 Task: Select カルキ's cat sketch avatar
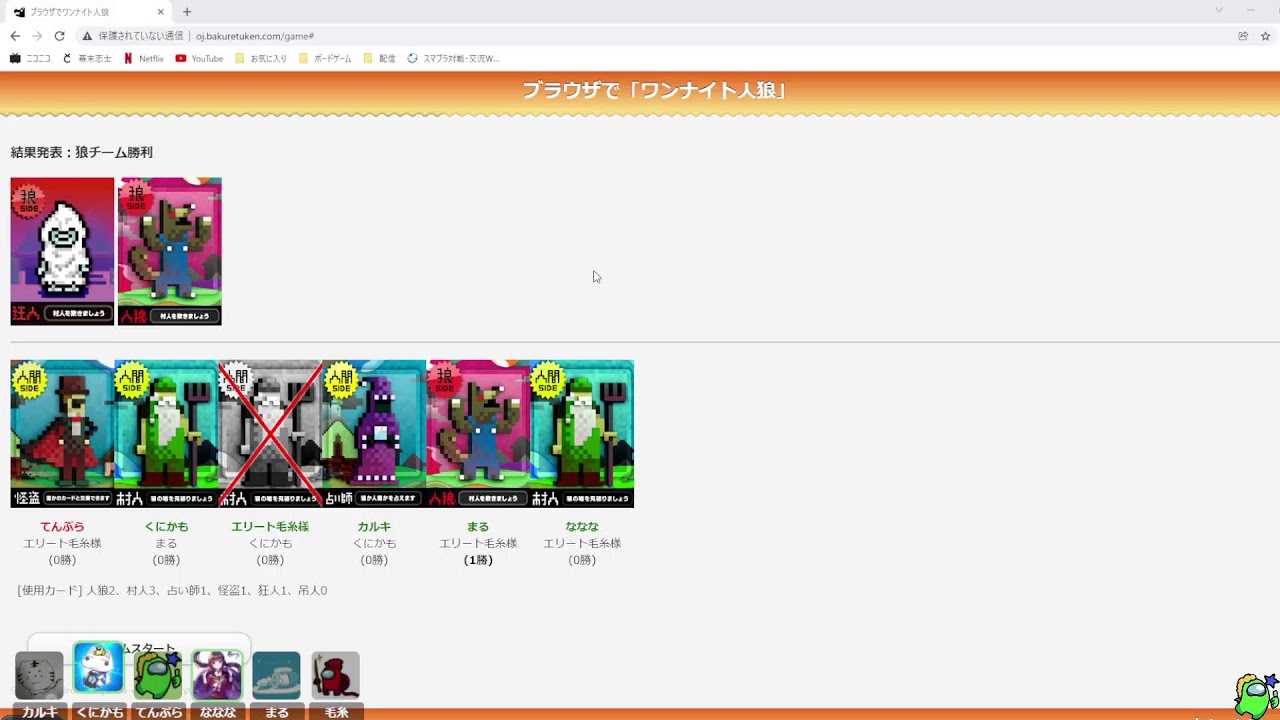[39, 676]
